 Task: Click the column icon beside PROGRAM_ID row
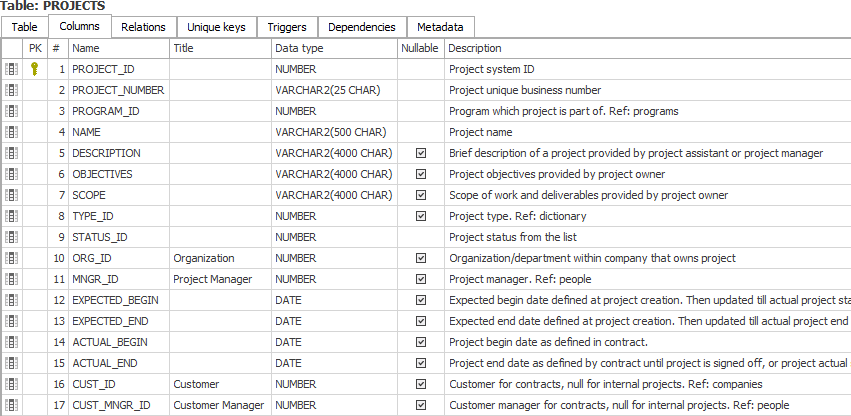12,111
